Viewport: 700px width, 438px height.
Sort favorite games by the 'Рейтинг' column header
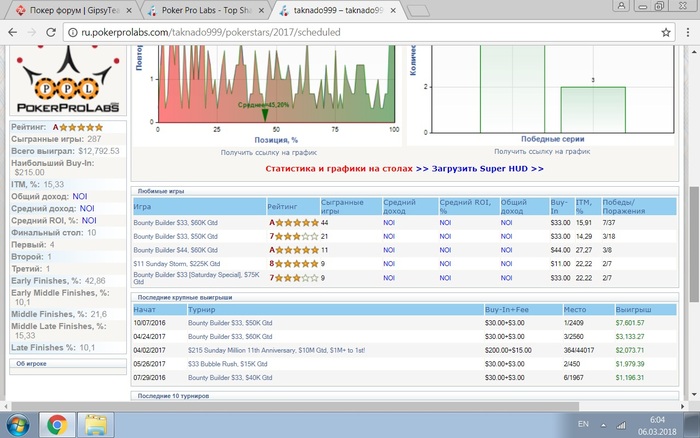282,207
